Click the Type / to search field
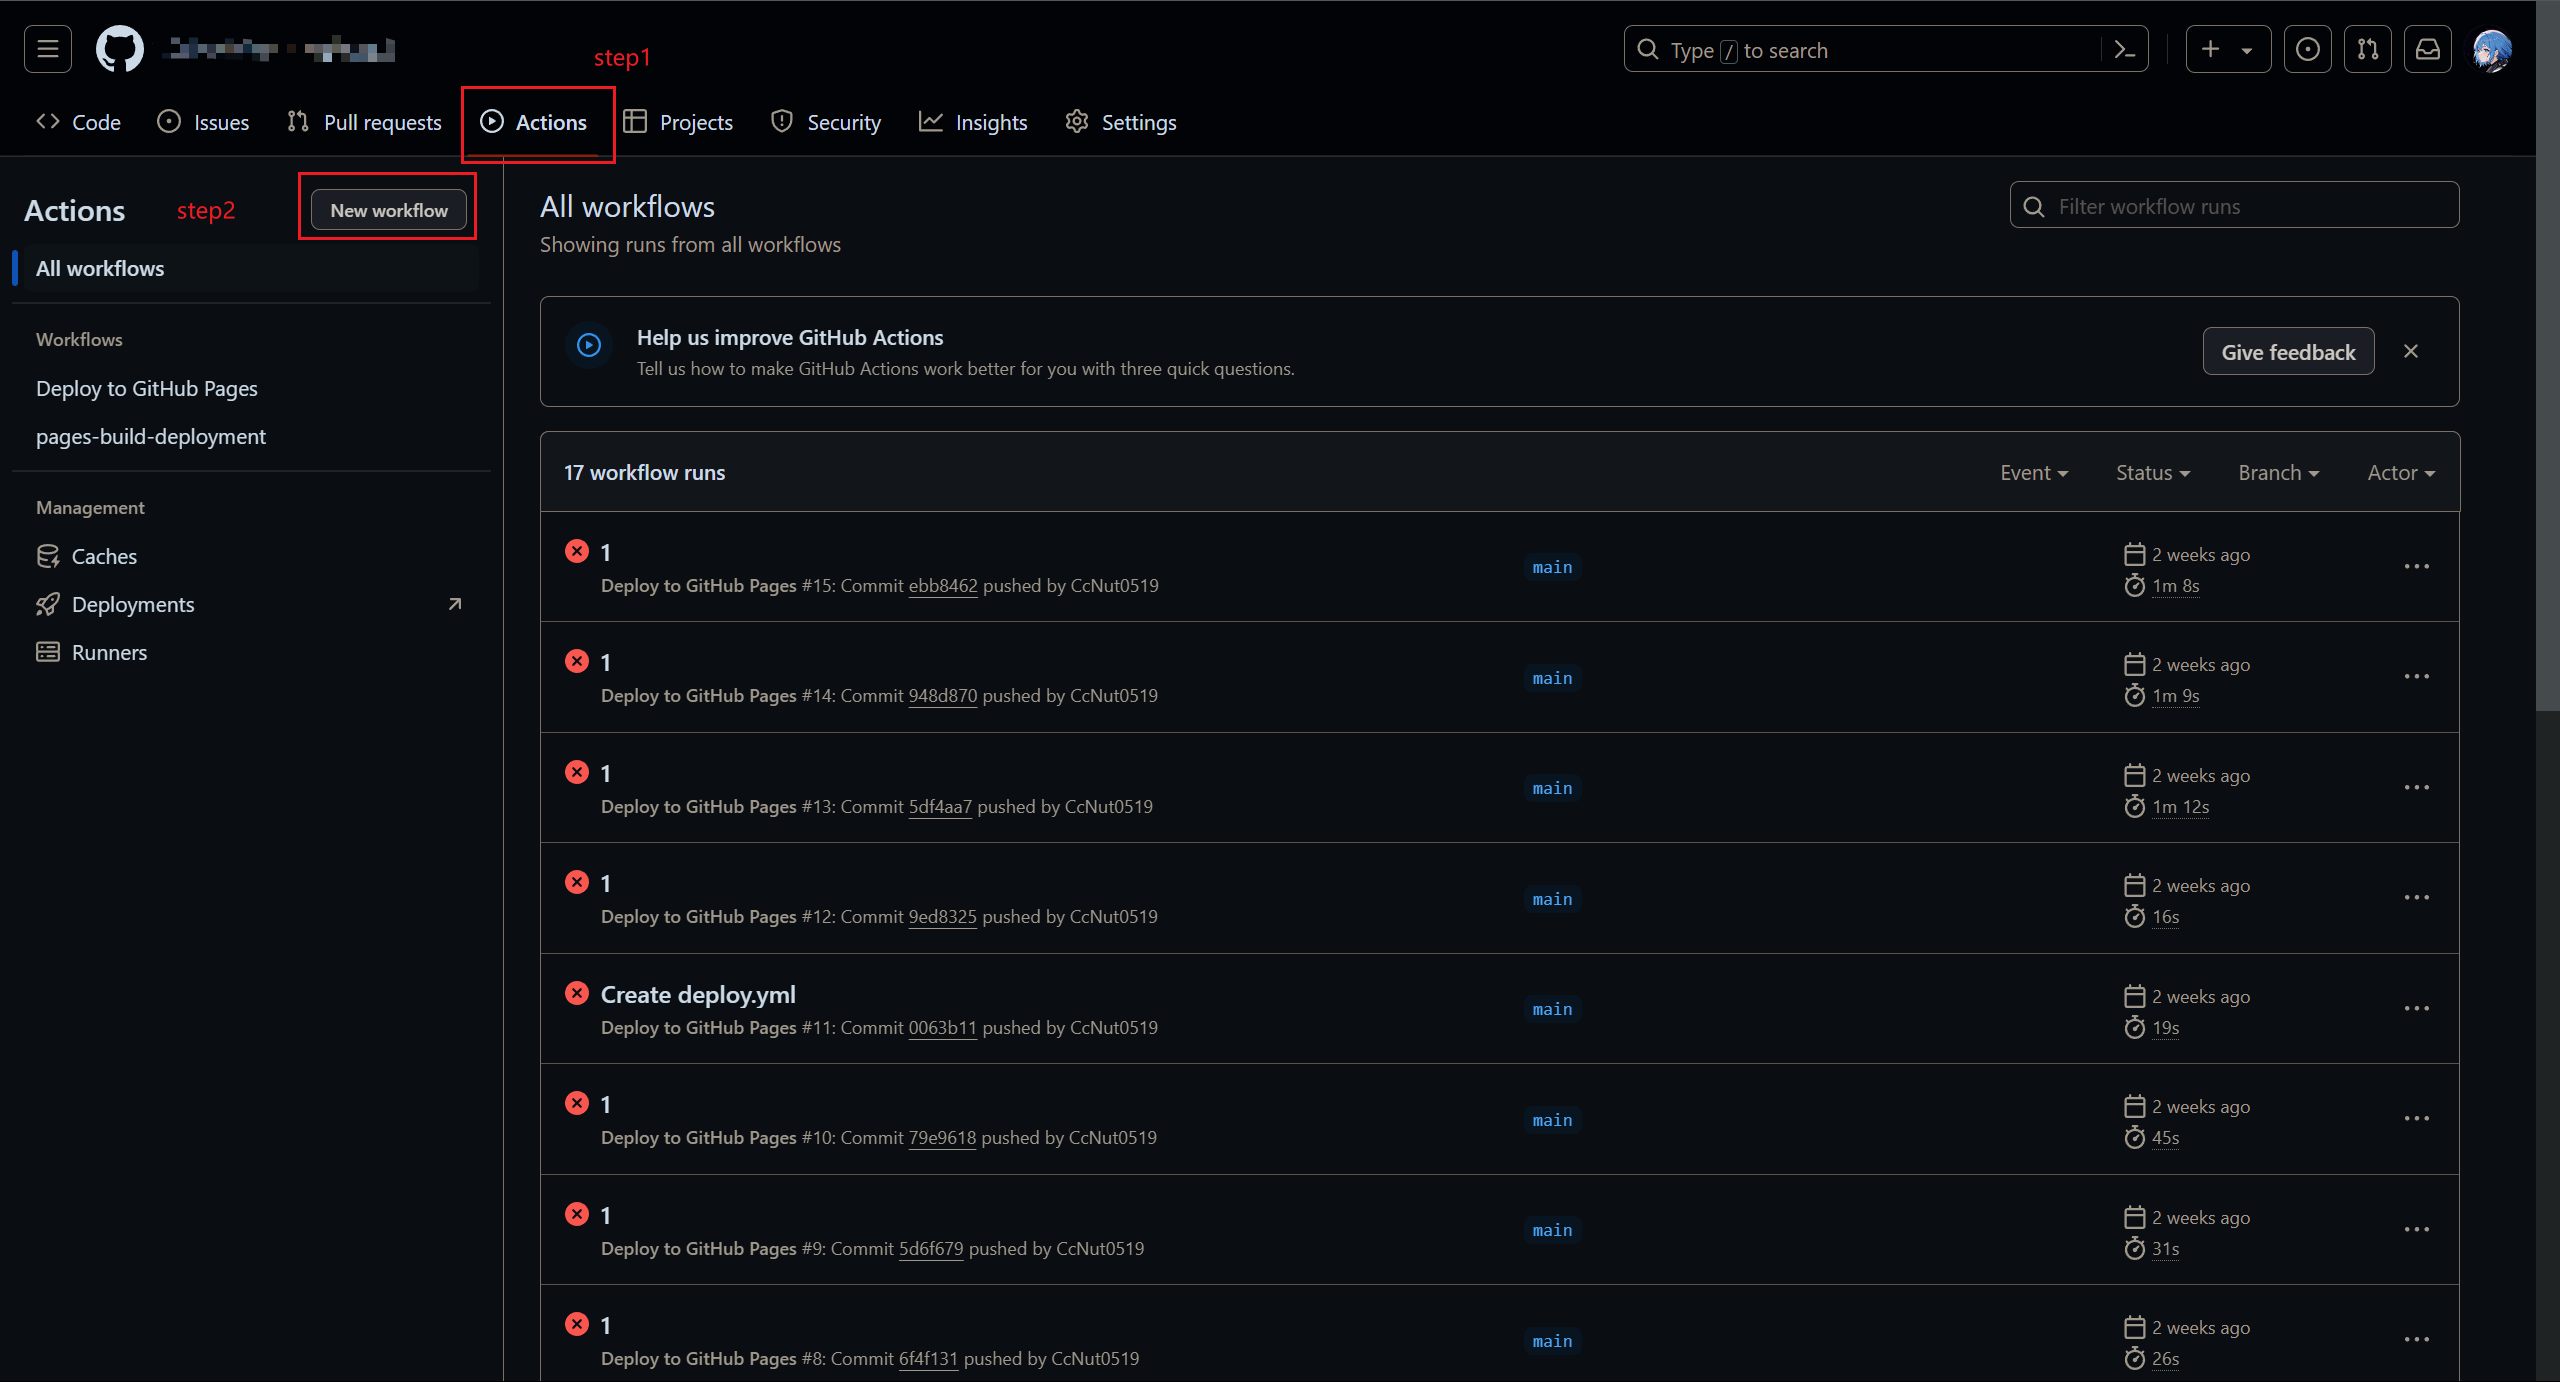Image resolution: width=2560 pixels, height=1382 pixels. tap(1886, 50)
